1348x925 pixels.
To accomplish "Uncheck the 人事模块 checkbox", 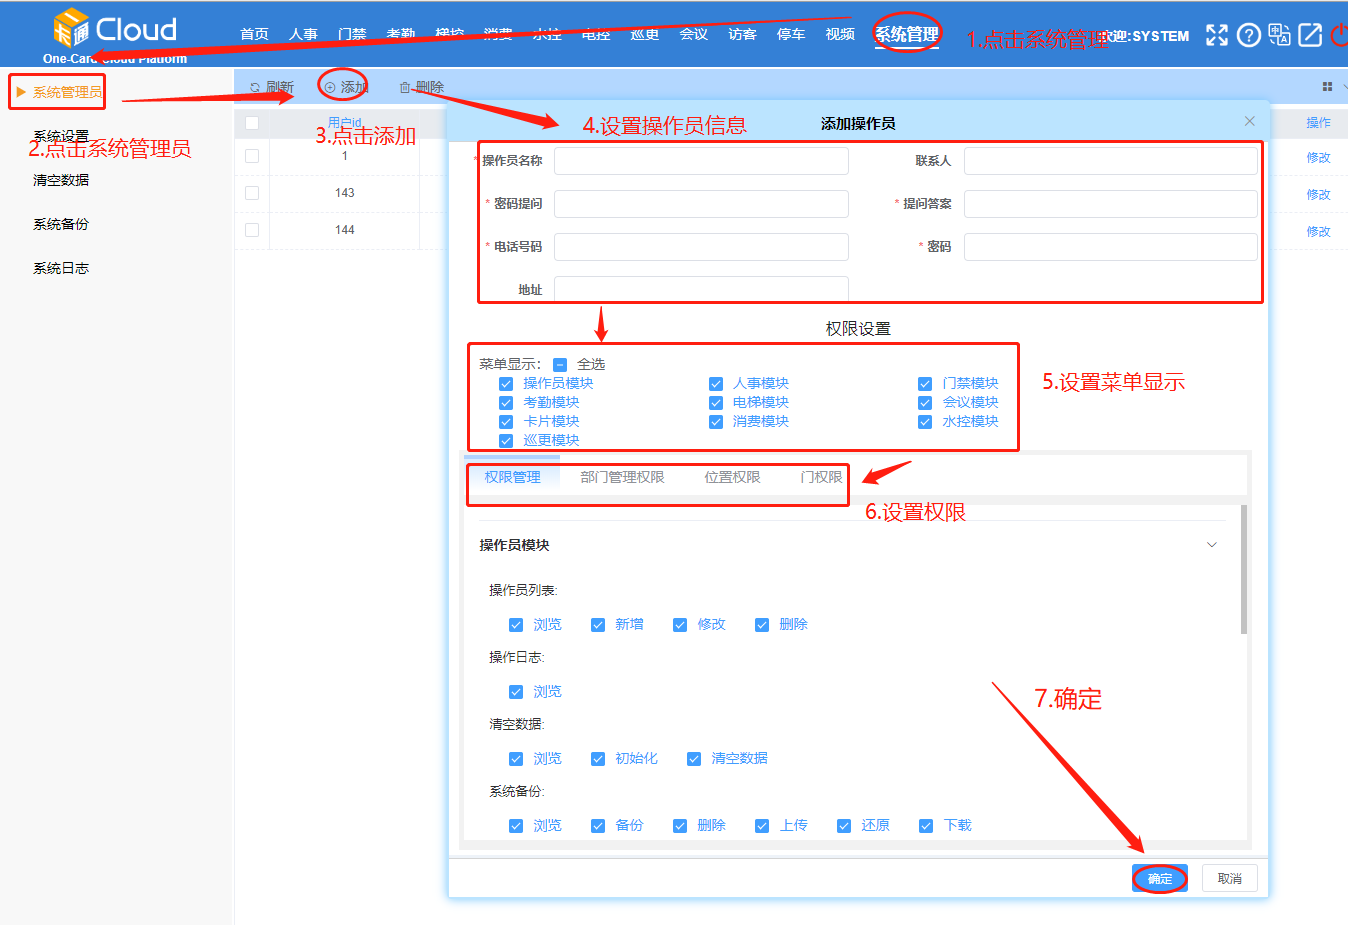I will pos(716,384).
